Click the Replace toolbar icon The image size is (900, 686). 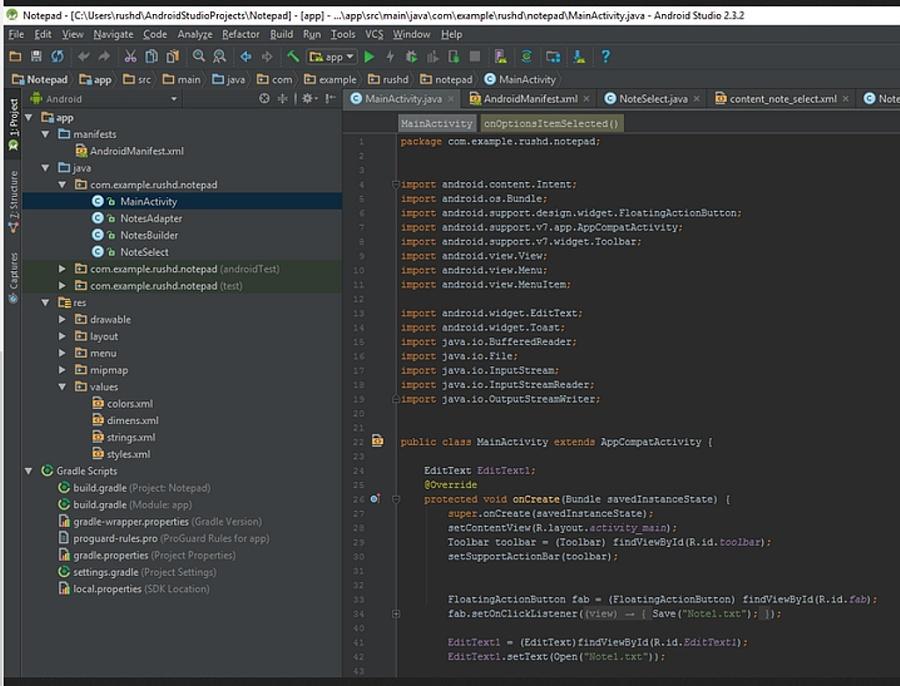pos(219,56)
